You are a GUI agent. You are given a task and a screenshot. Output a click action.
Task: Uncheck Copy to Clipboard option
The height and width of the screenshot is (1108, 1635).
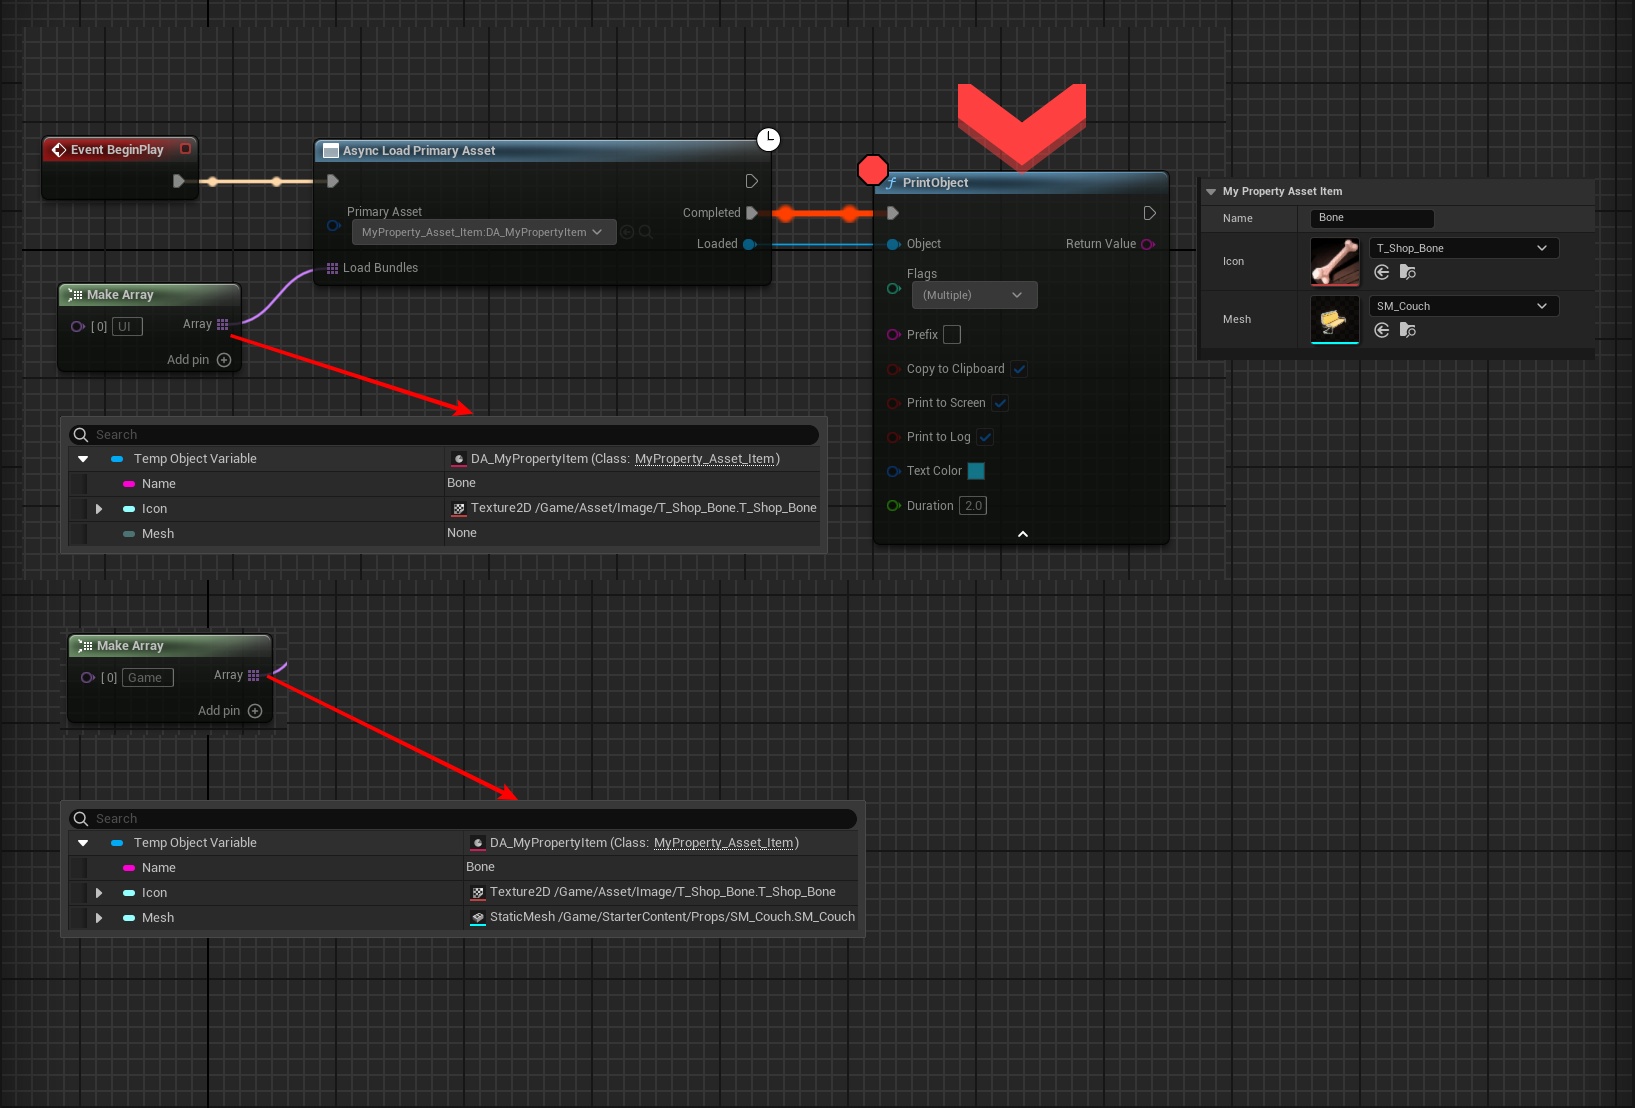coord(1019,369)
